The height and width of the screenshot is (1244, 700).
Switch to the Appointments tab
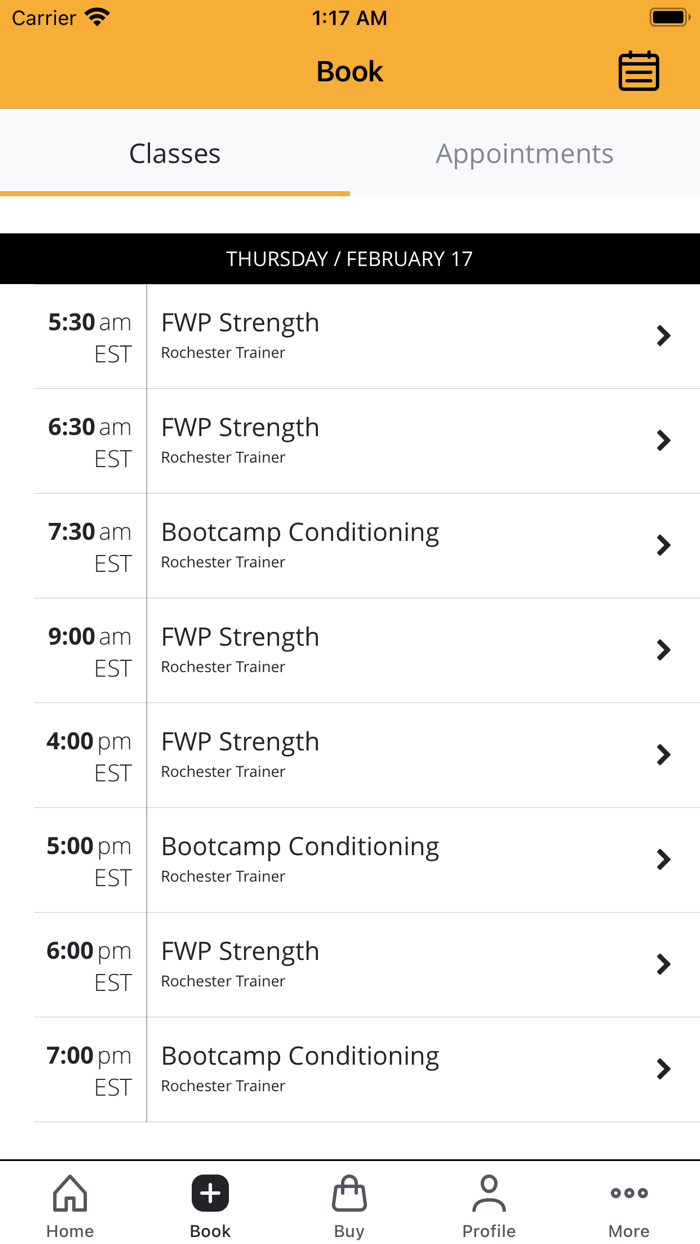524,154
